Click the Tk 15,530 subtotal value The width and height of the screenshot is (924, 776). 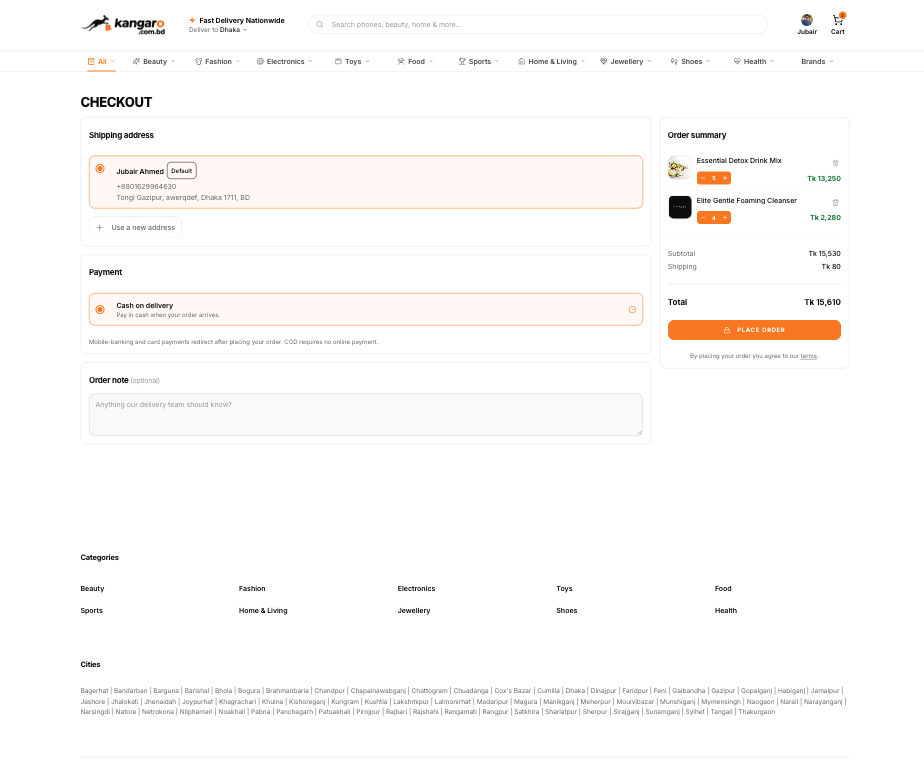[824, 253]
